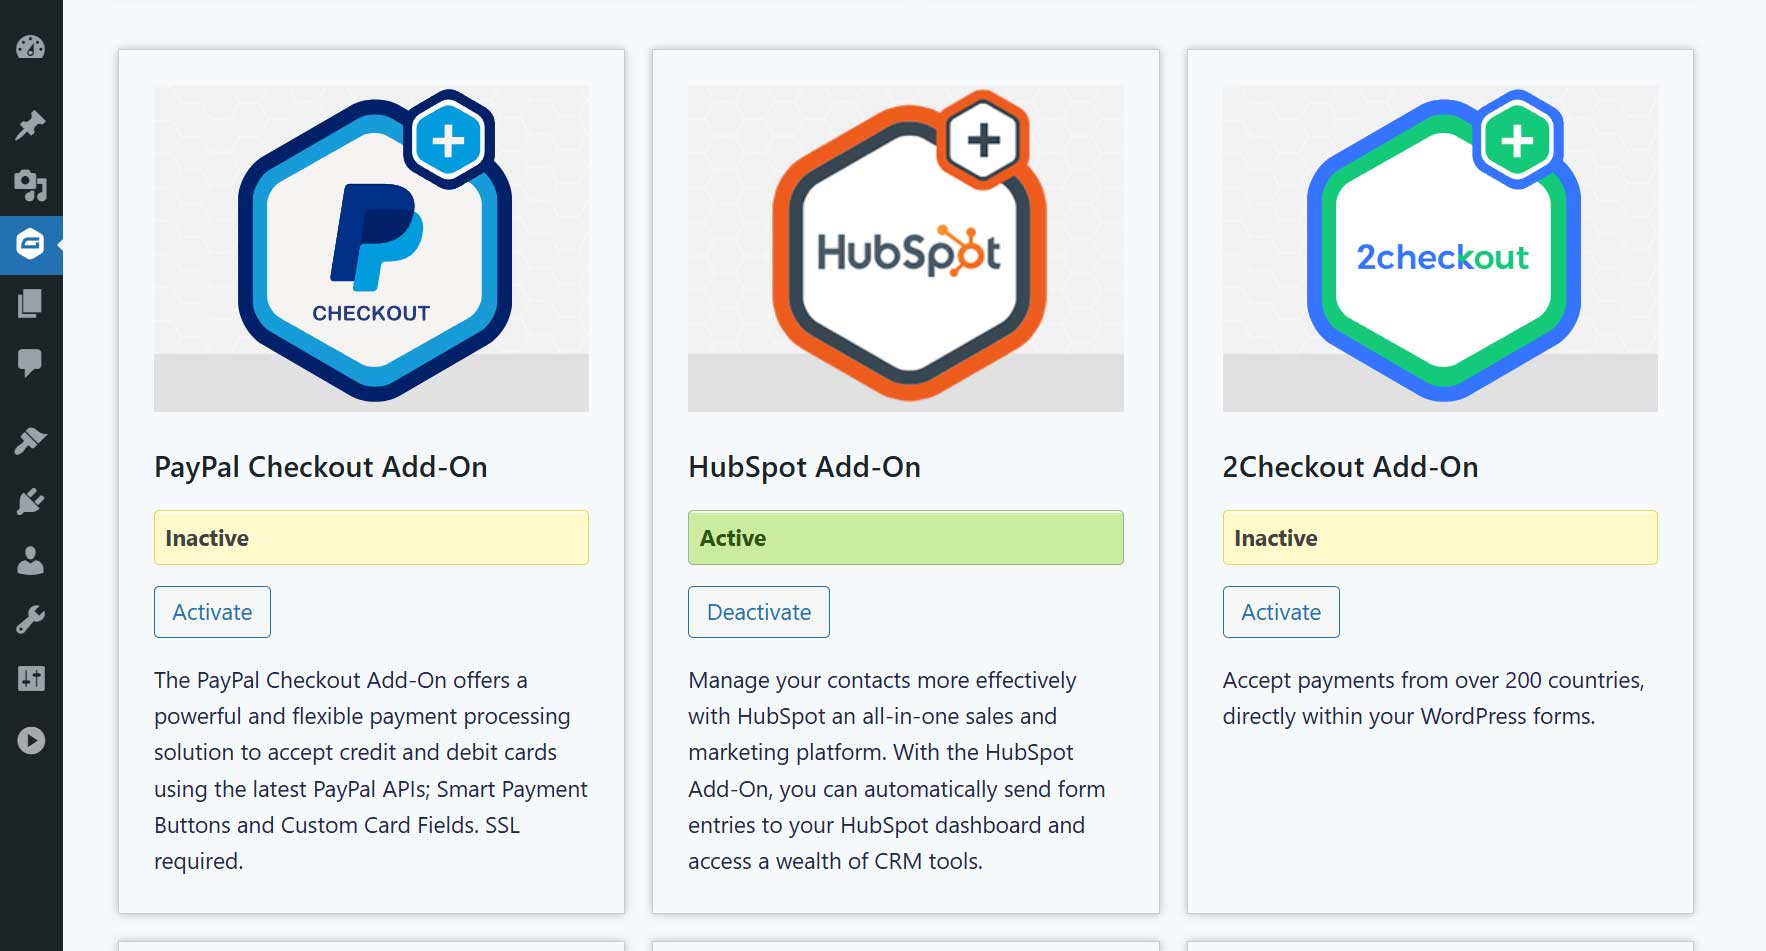1766x951 pixels.
Task: Click the PayPal Checkout Add-On heading
Action: (321, 467)
